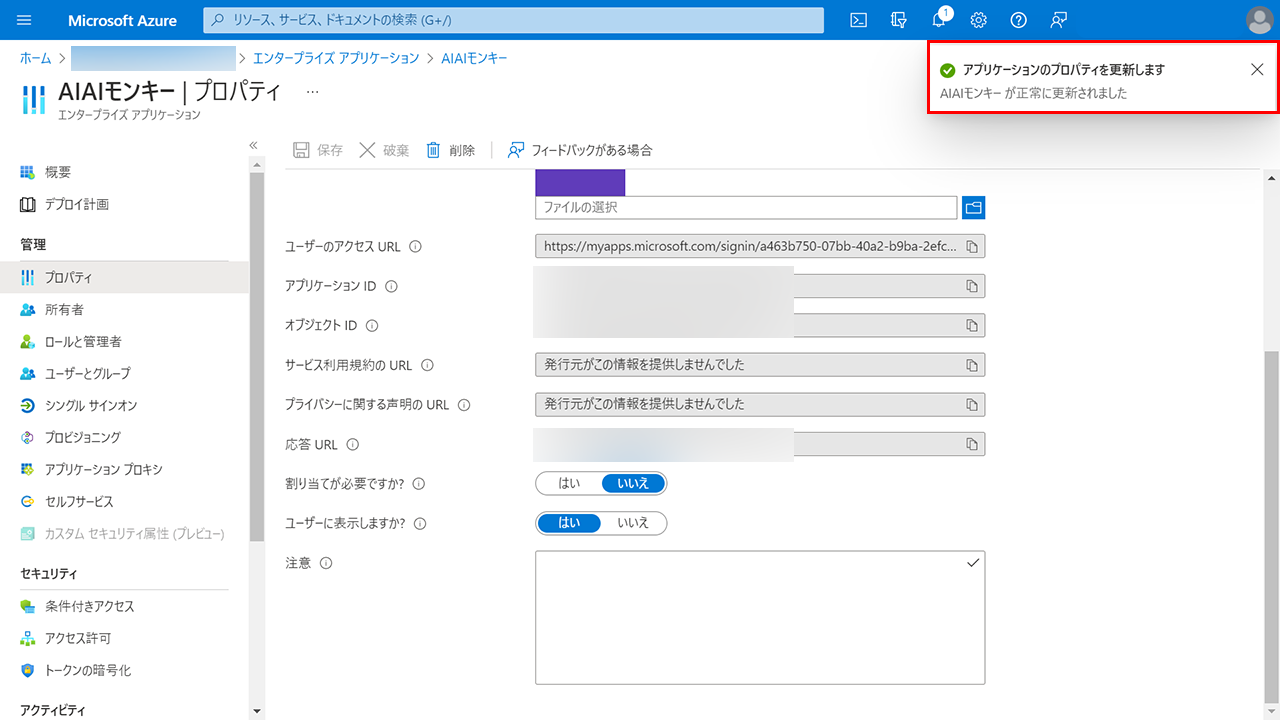Set 割り当てが必要ですか to はい
Viewport: 1280px width, 720px height.
click(569, 484)
